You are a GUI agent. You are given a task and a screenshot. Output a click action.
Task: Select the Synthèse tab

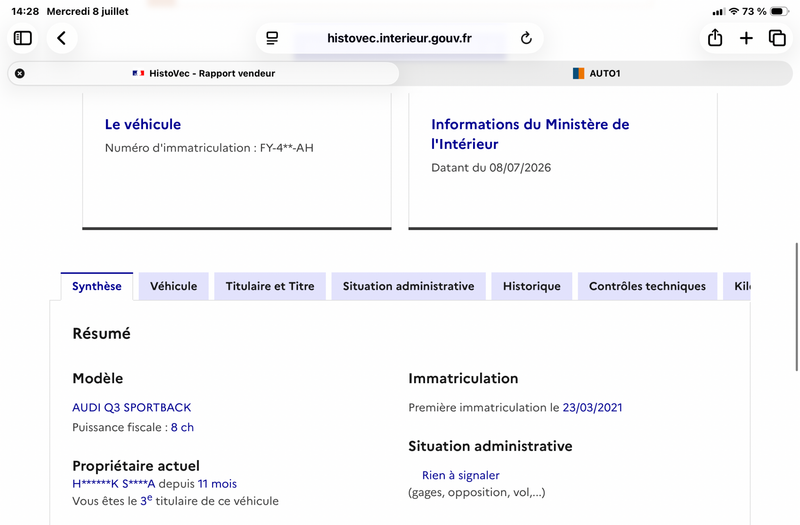coord(97,286)
